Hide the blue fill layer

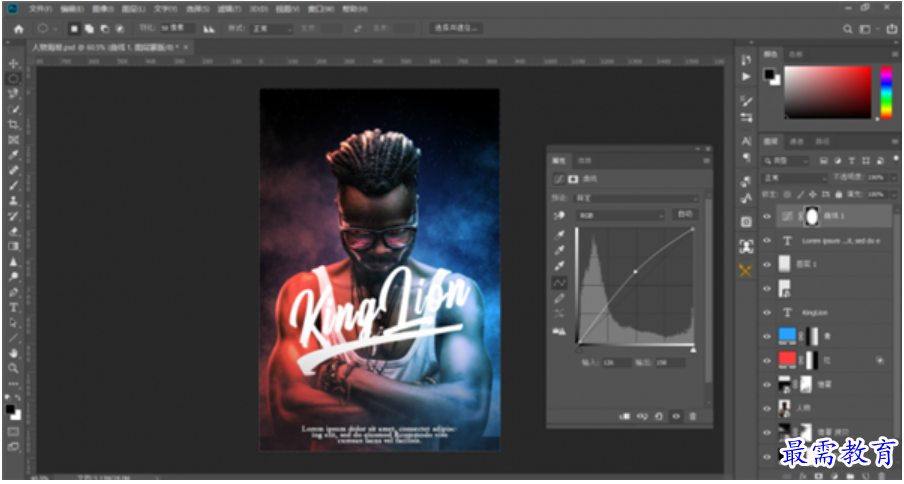click(x=767, y=336)
